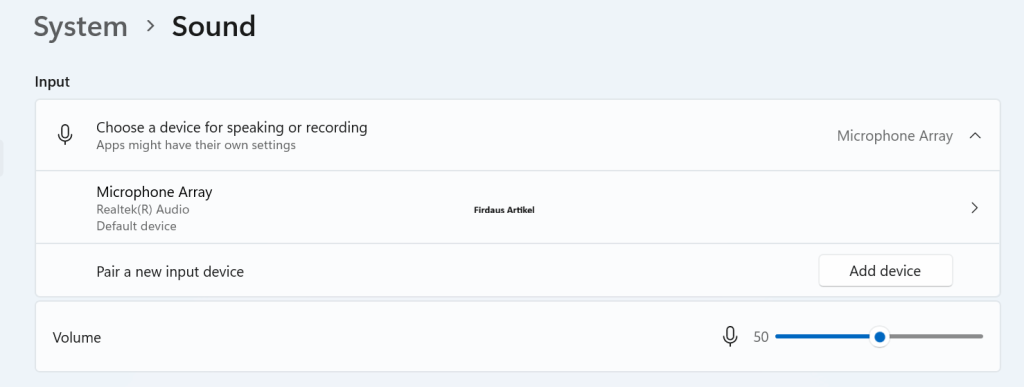This screenshot has height=387, width=1024.
Task: Click the Input section heading
Action: click(x=52, y=82)
